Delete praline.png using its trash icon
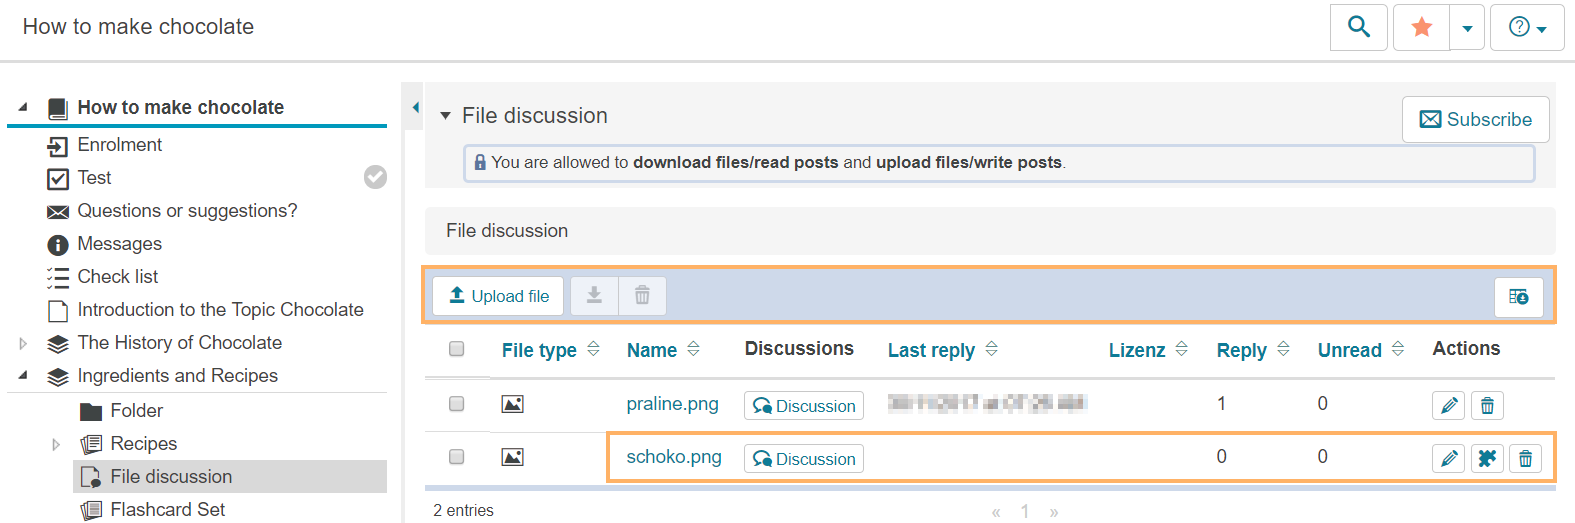Screen dimensions: 1575x523 tap(1487, 405)
